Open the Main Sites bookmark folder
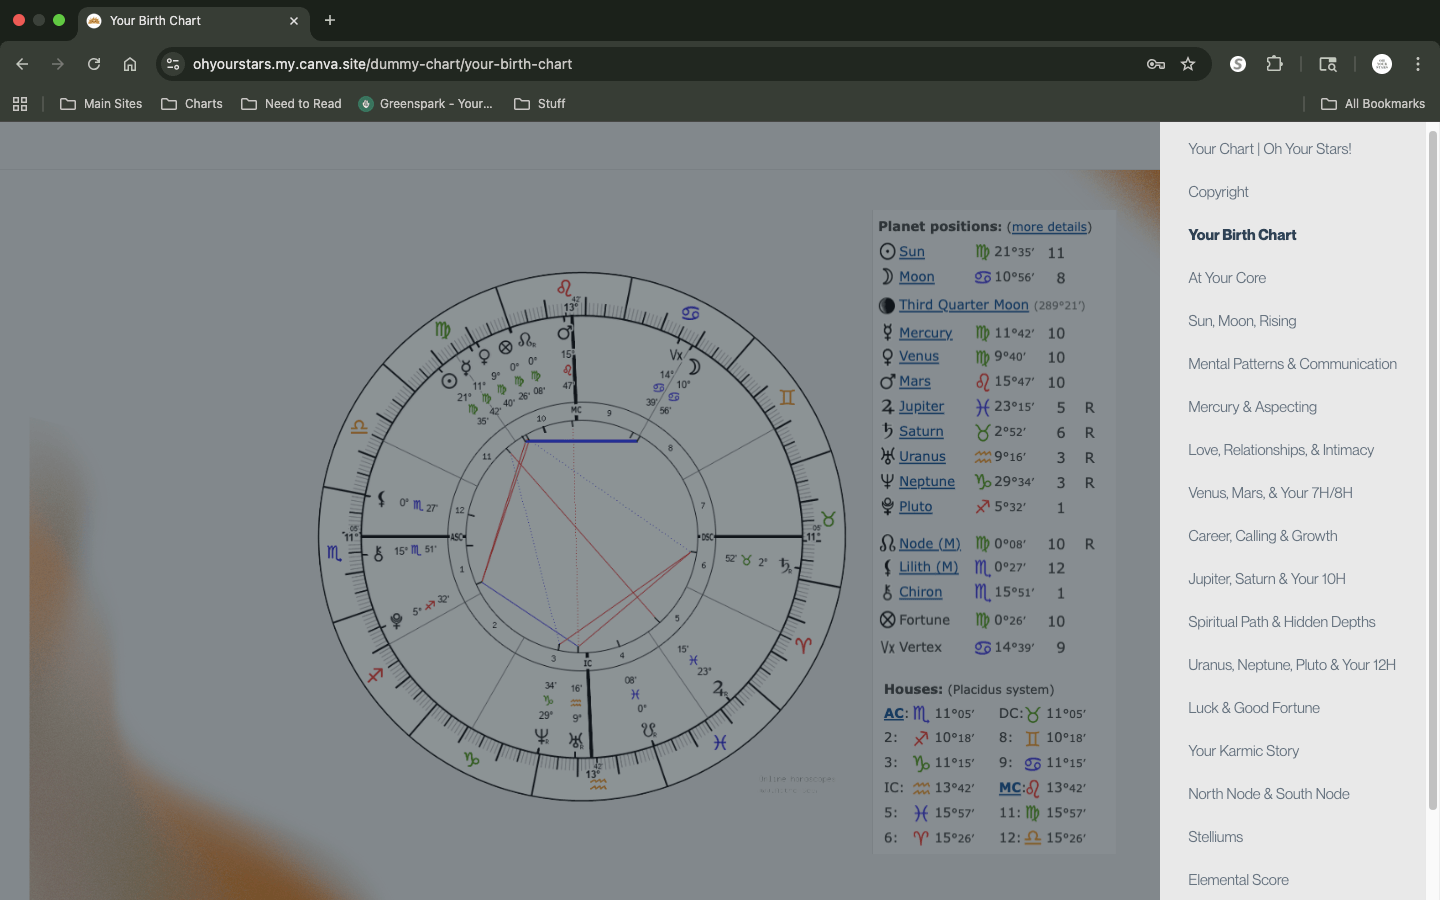Viewport: 1440px width, 900px height. 101,104
